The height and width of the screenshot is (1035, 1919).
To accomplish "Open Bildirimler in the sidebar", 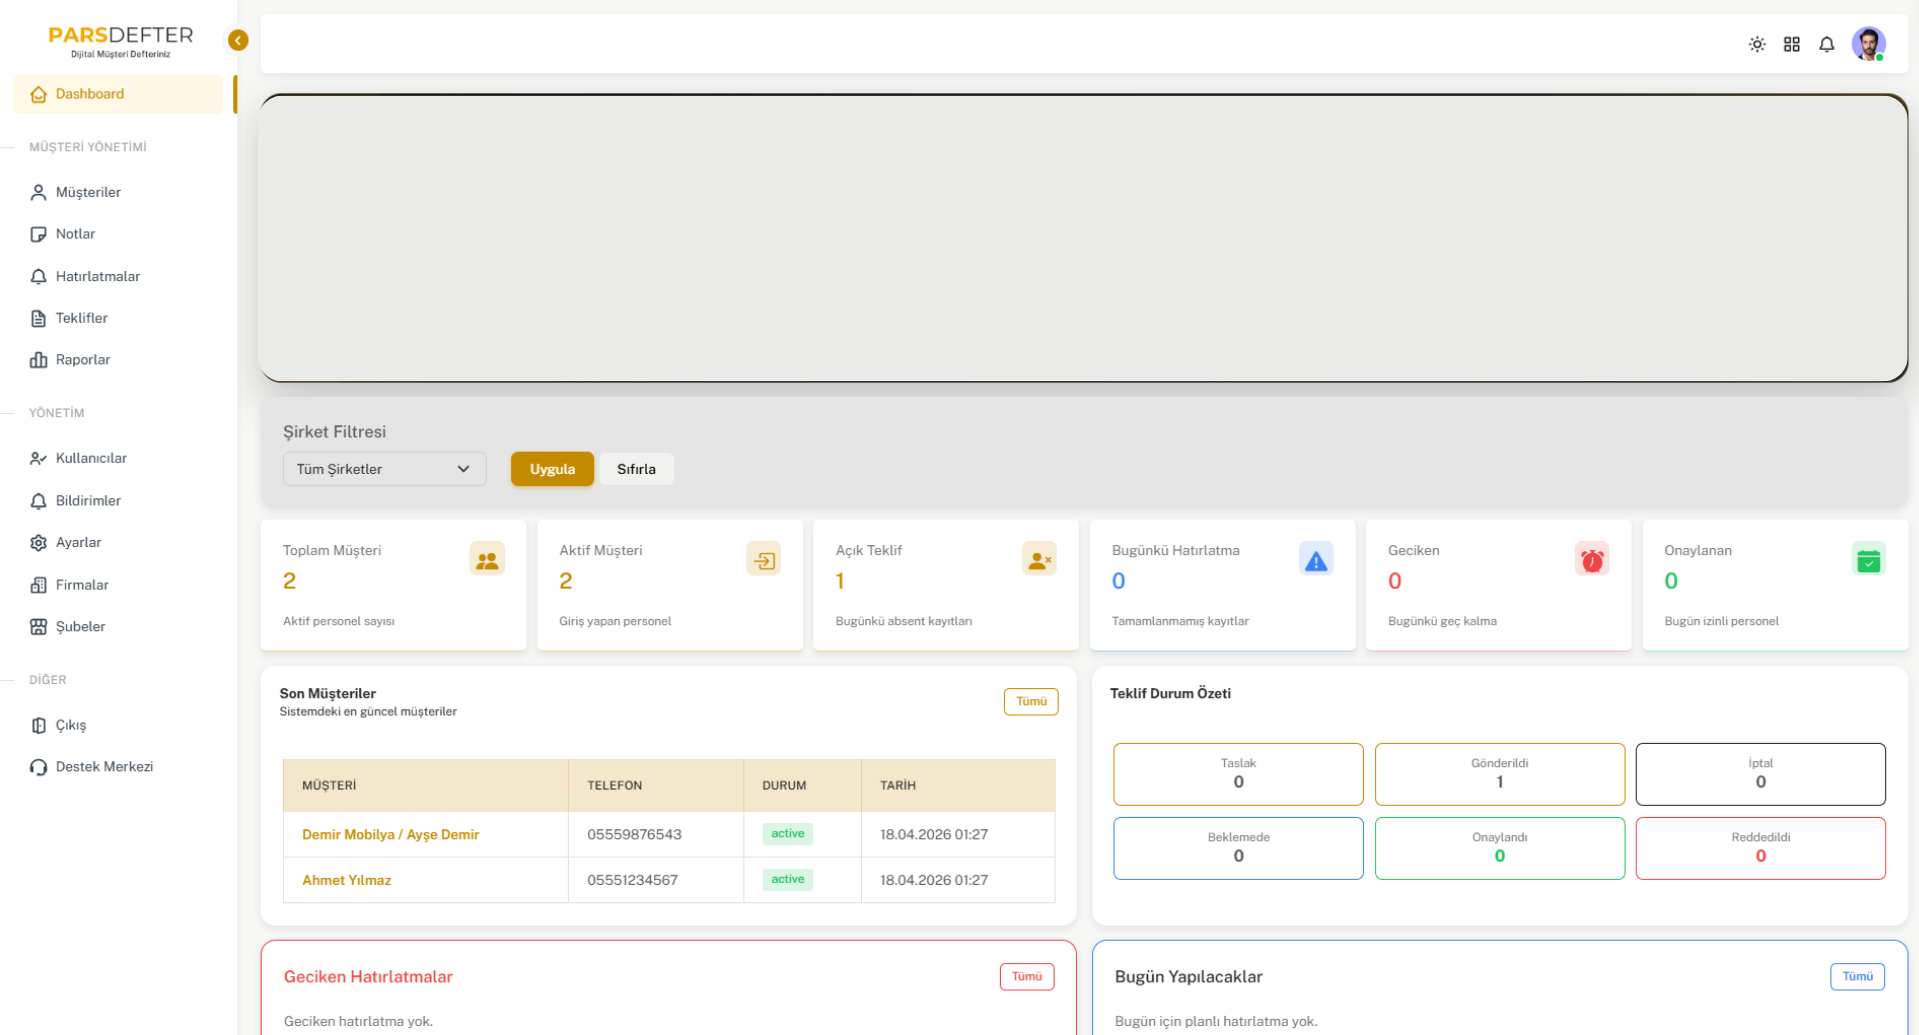I will click(x=88, y=500).
